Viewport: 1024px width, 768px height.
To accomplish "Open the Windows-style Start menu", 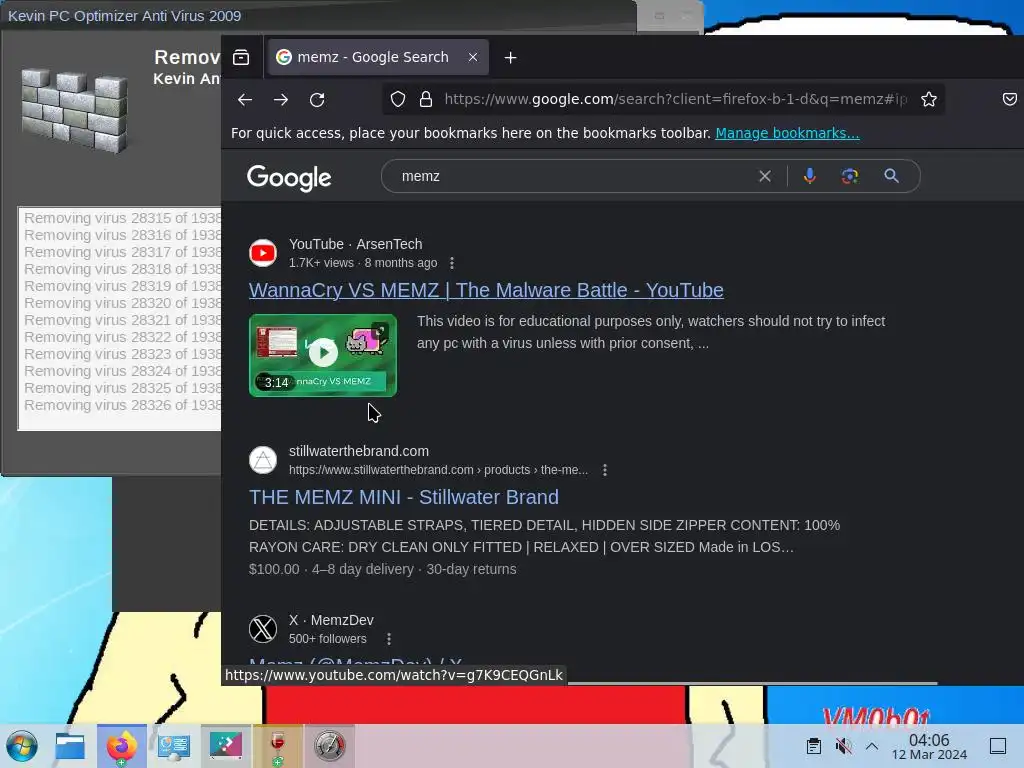I will [x=22, y=746].
